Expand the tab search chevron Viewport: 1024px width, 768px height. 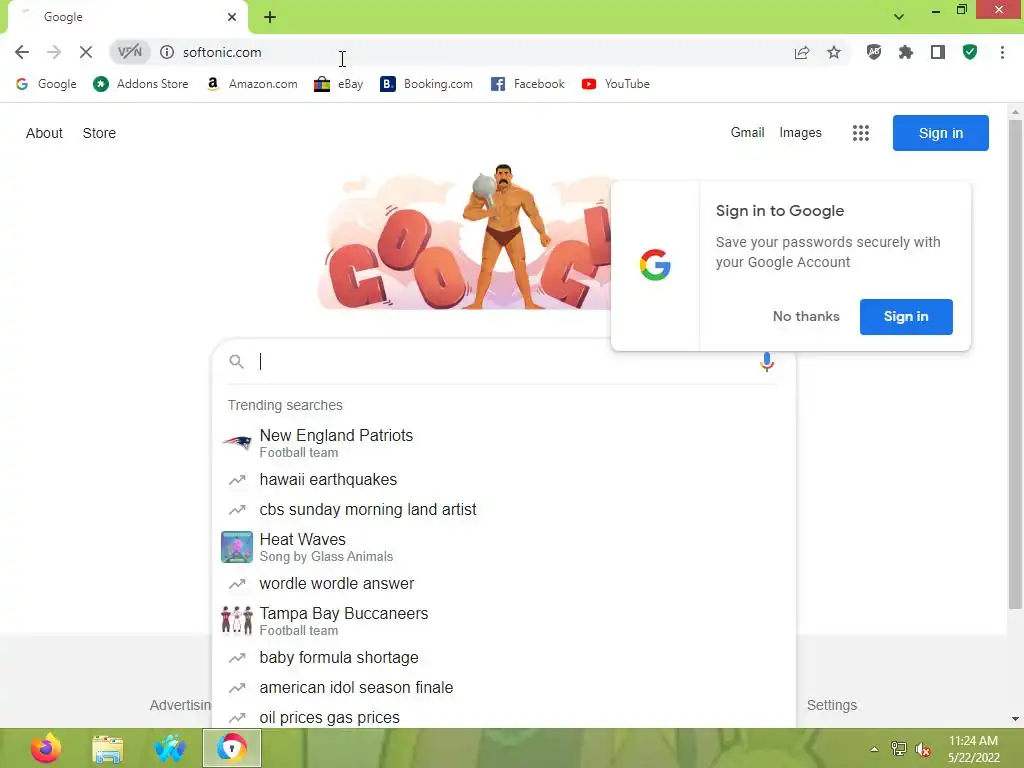click(899, 17)
